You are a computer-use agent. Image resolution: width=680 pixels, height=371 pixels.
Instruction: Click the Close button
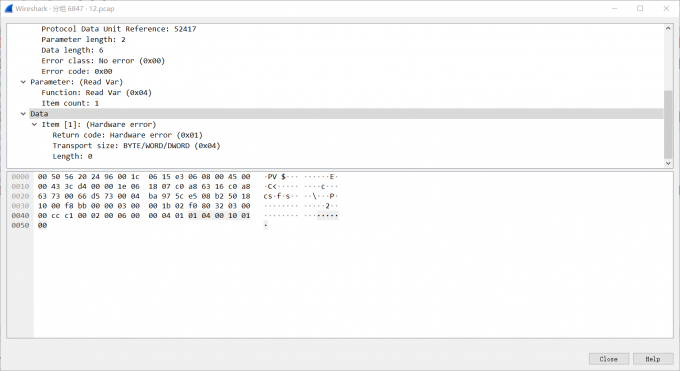(608, 359)
